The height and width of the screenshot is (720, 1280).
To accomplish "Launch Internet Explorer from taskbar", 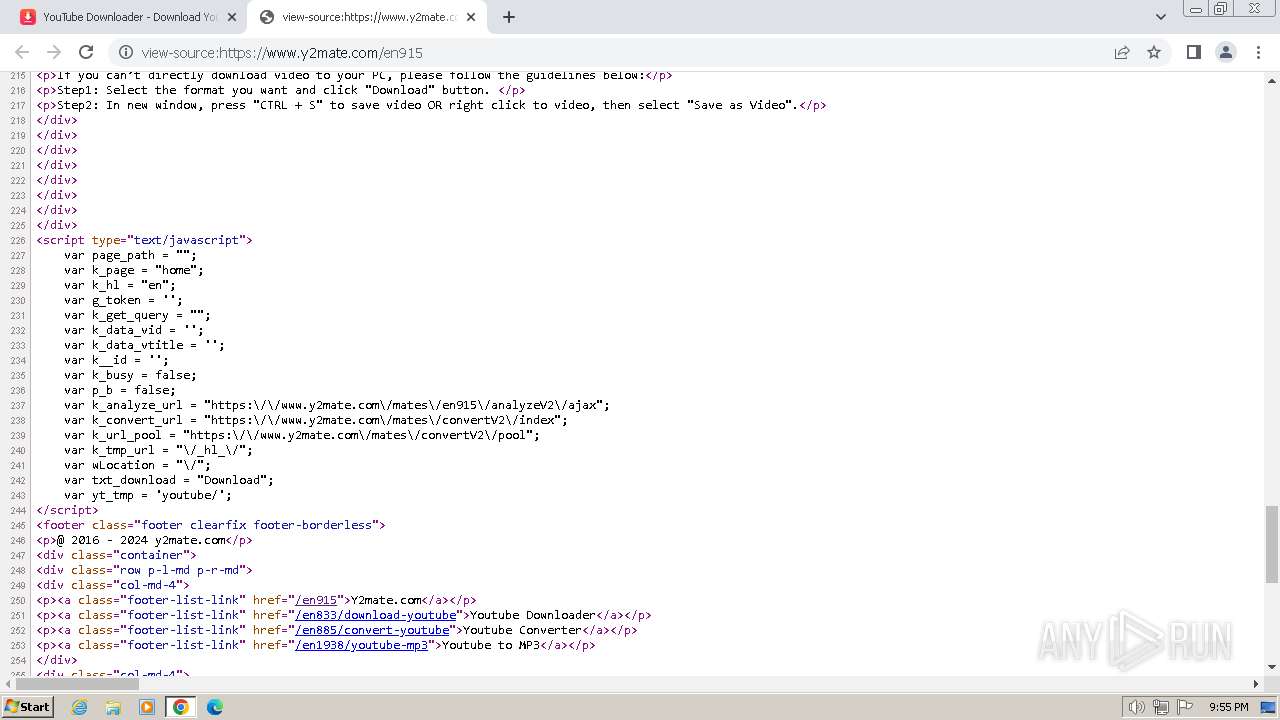I will pos(80,707).
